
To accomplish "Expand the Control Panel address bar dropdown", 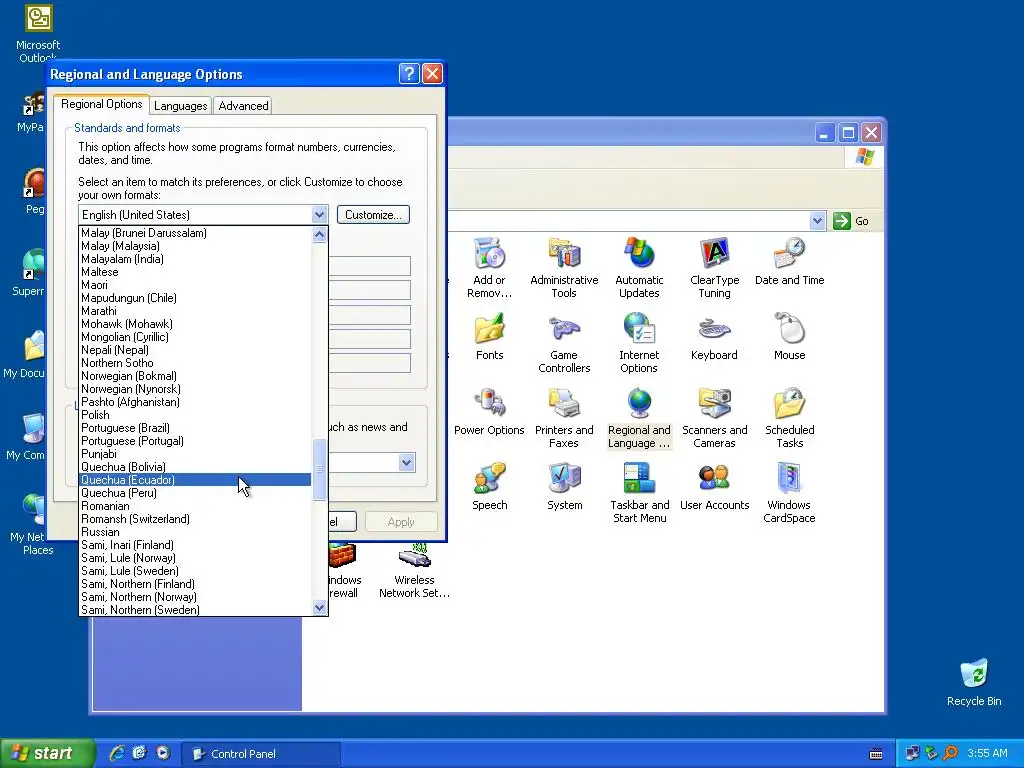I will (817, 221).
